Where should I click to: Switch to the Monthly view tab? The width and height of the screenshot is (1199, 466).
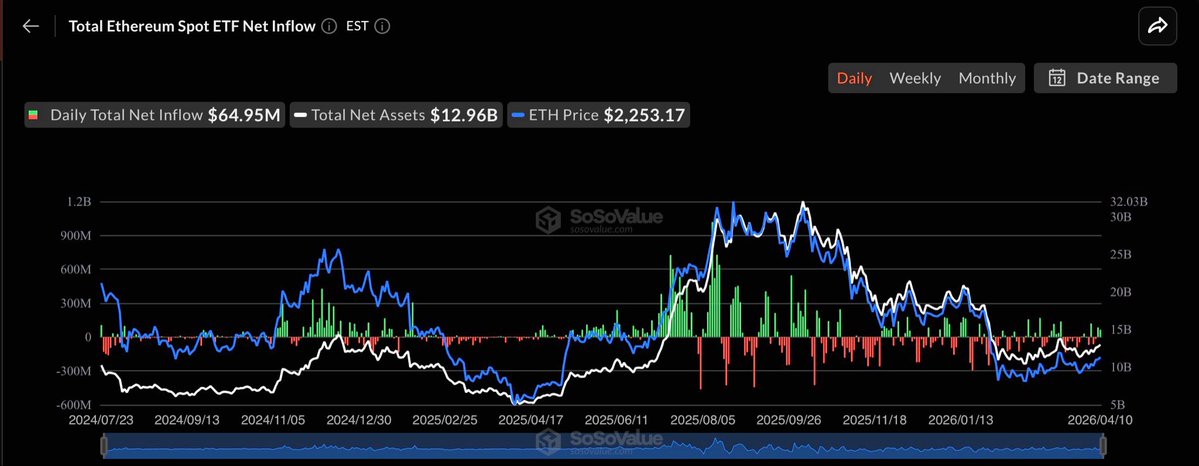coord(987,78)
